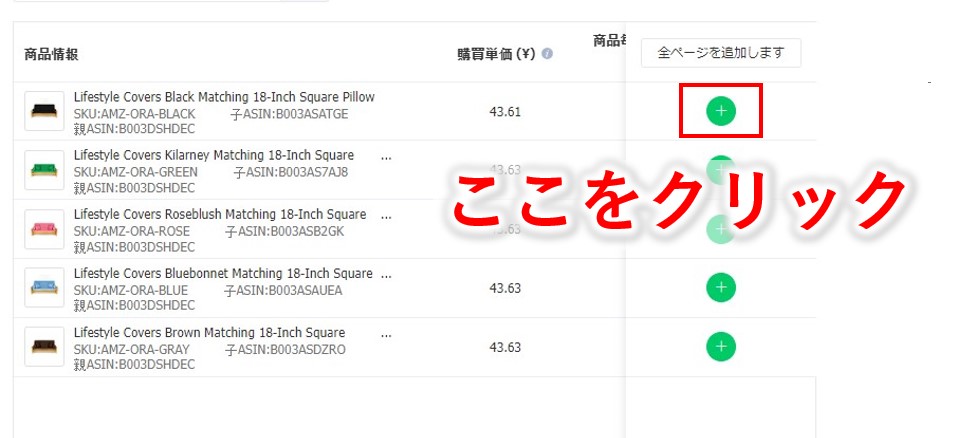Viewport: 964px width, 438px height.
Task: Expand the truncated Kilarney title ellipsis
Action: click(386, 157)
